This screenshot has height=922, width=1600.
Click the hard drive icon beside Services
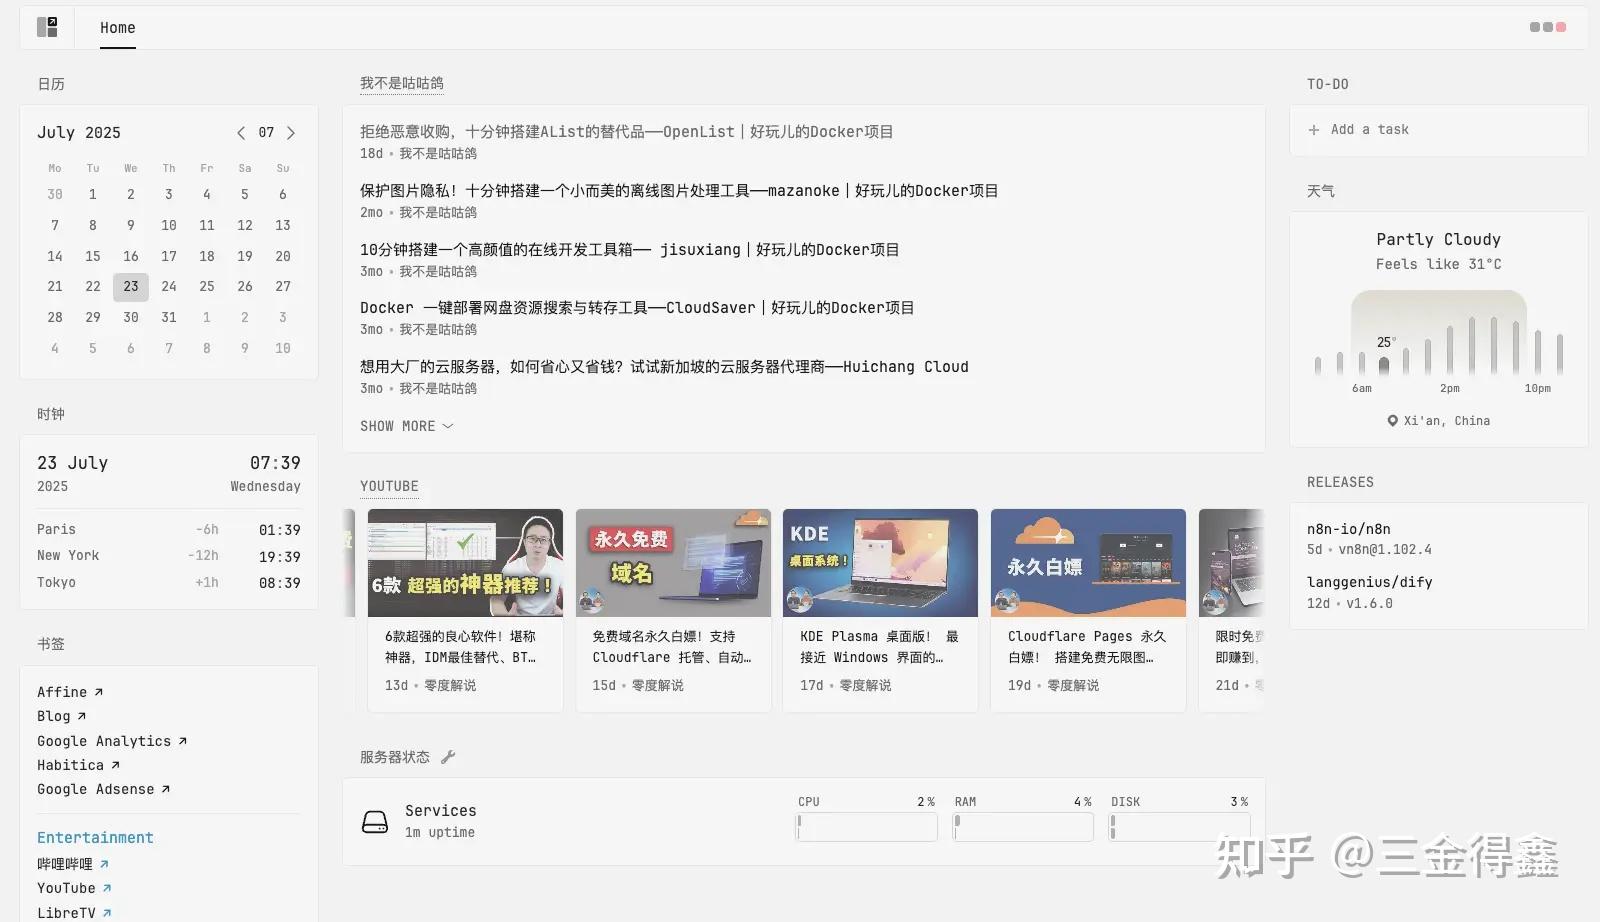coord(374,820)
